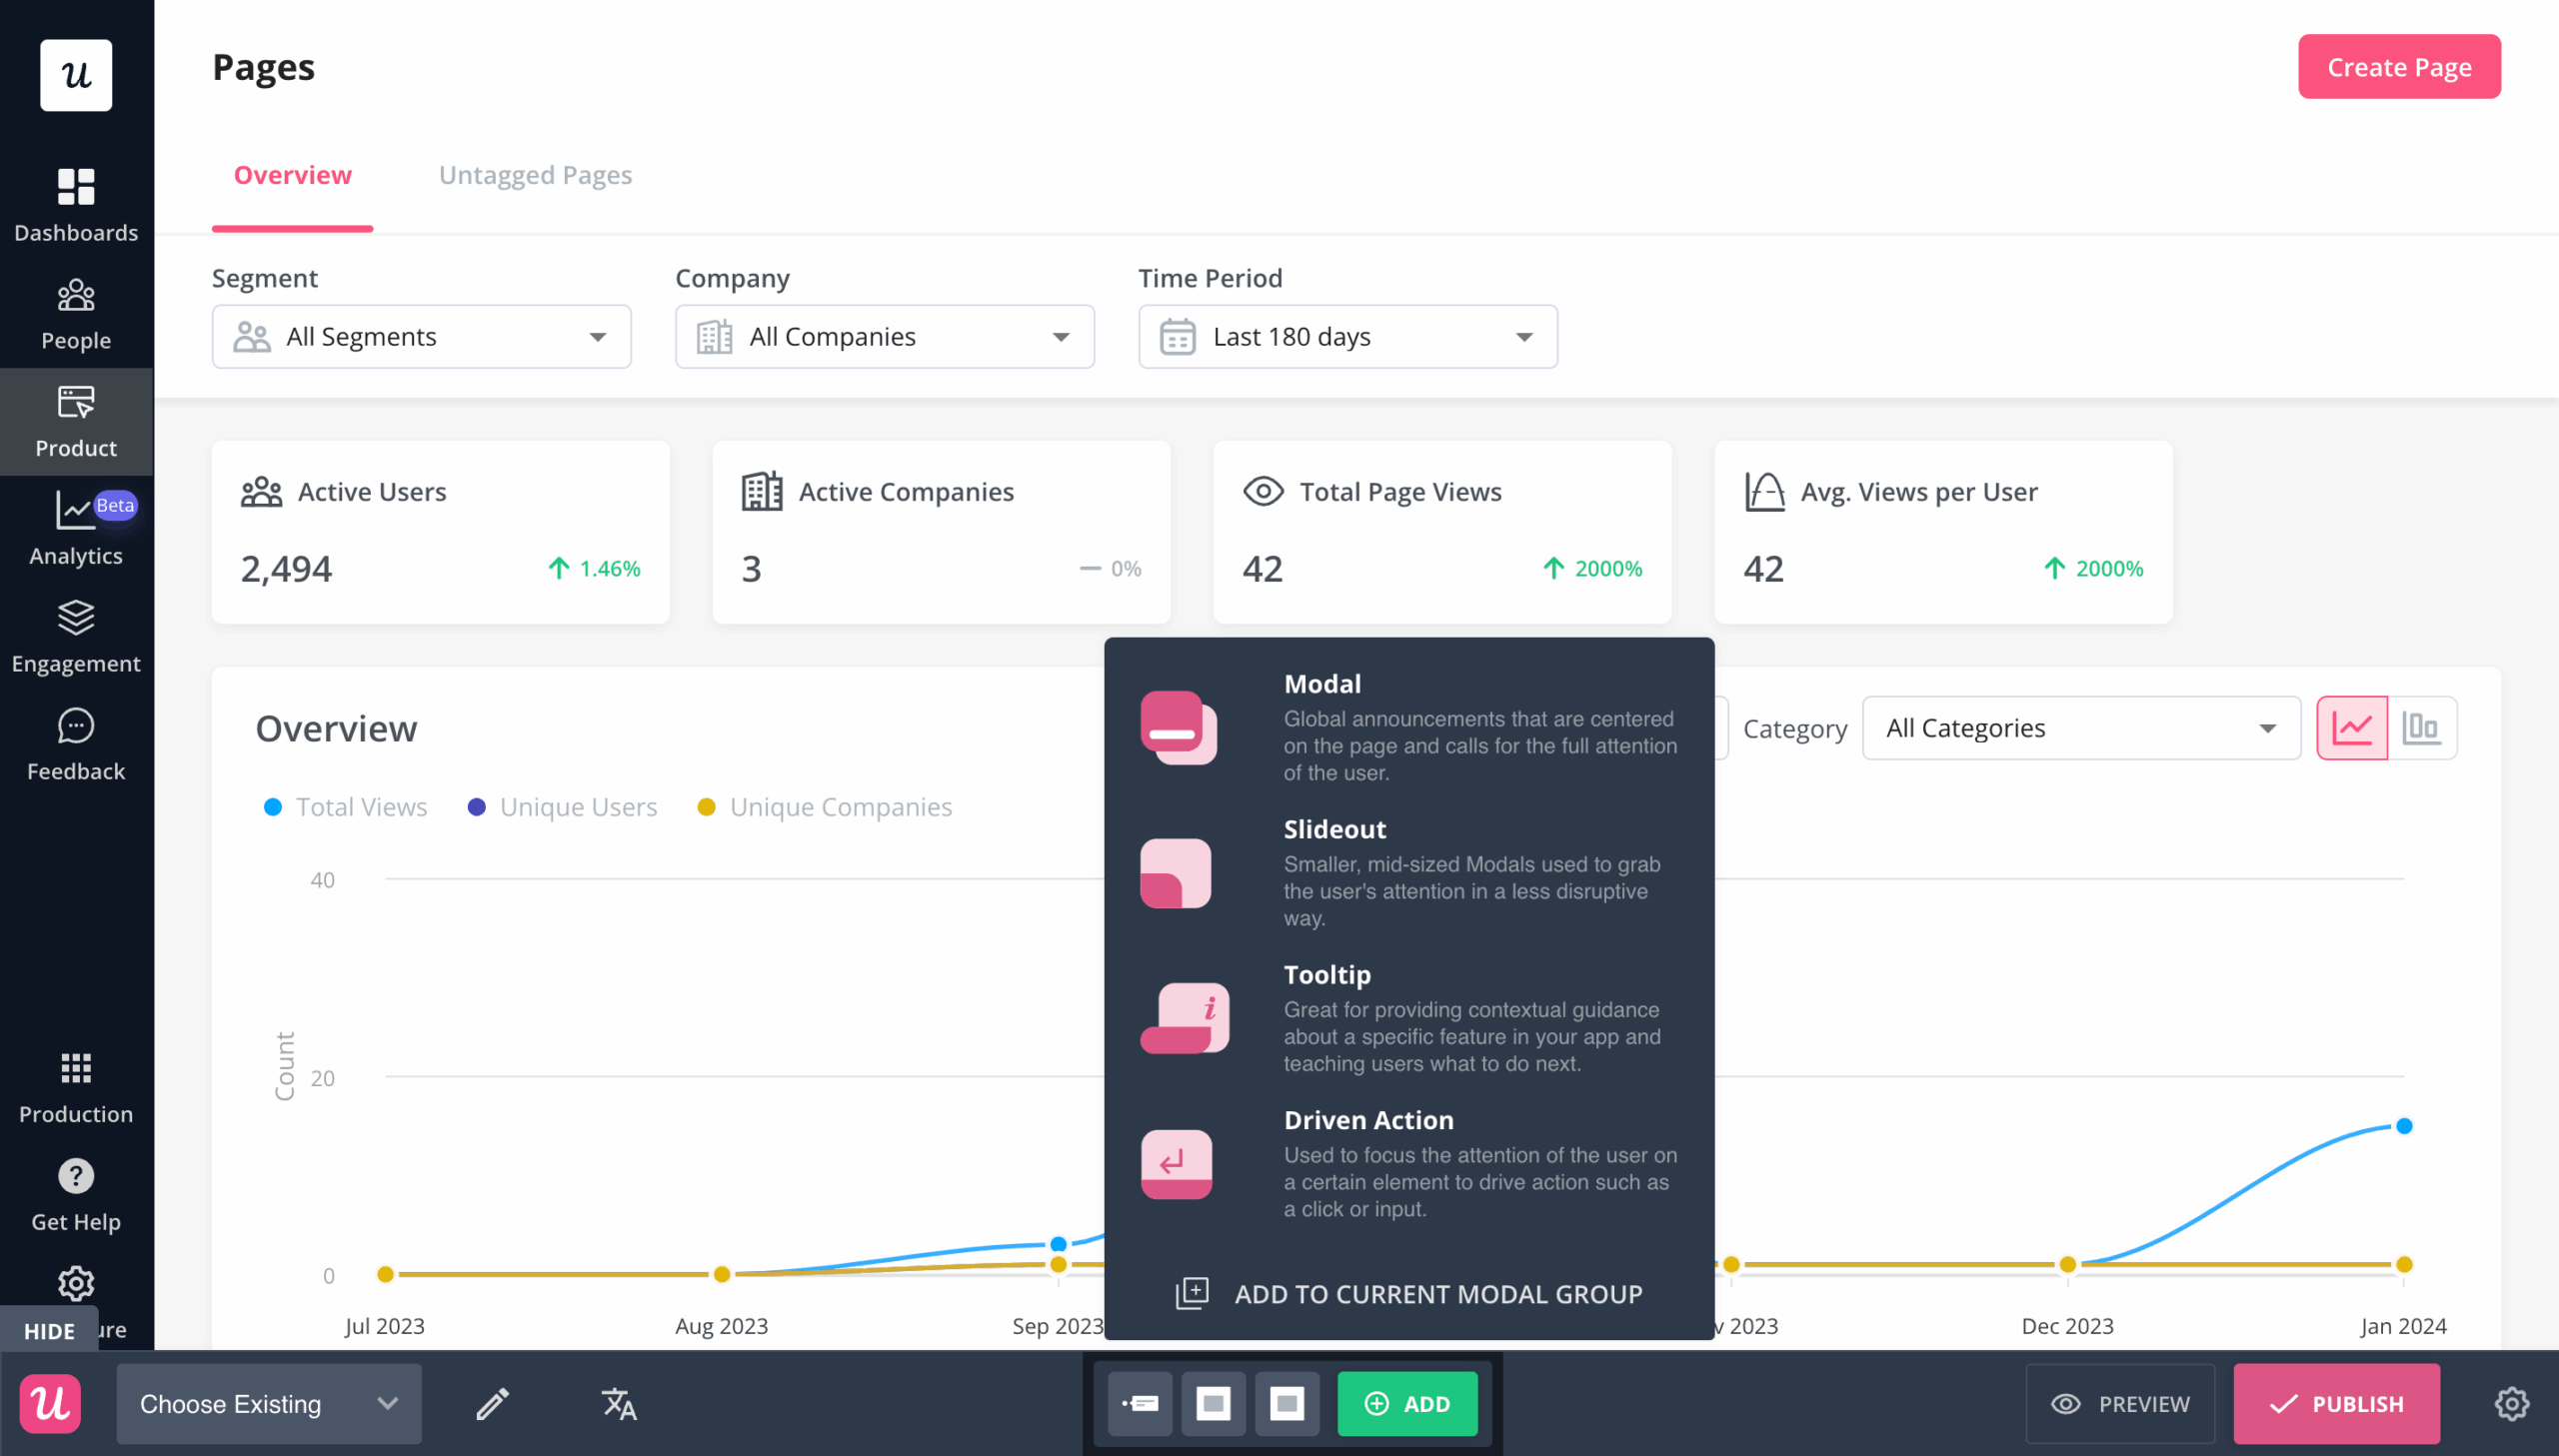Toggle the Total Views series off
The height and width of the screenshot is (1456, 2559).
344,807
